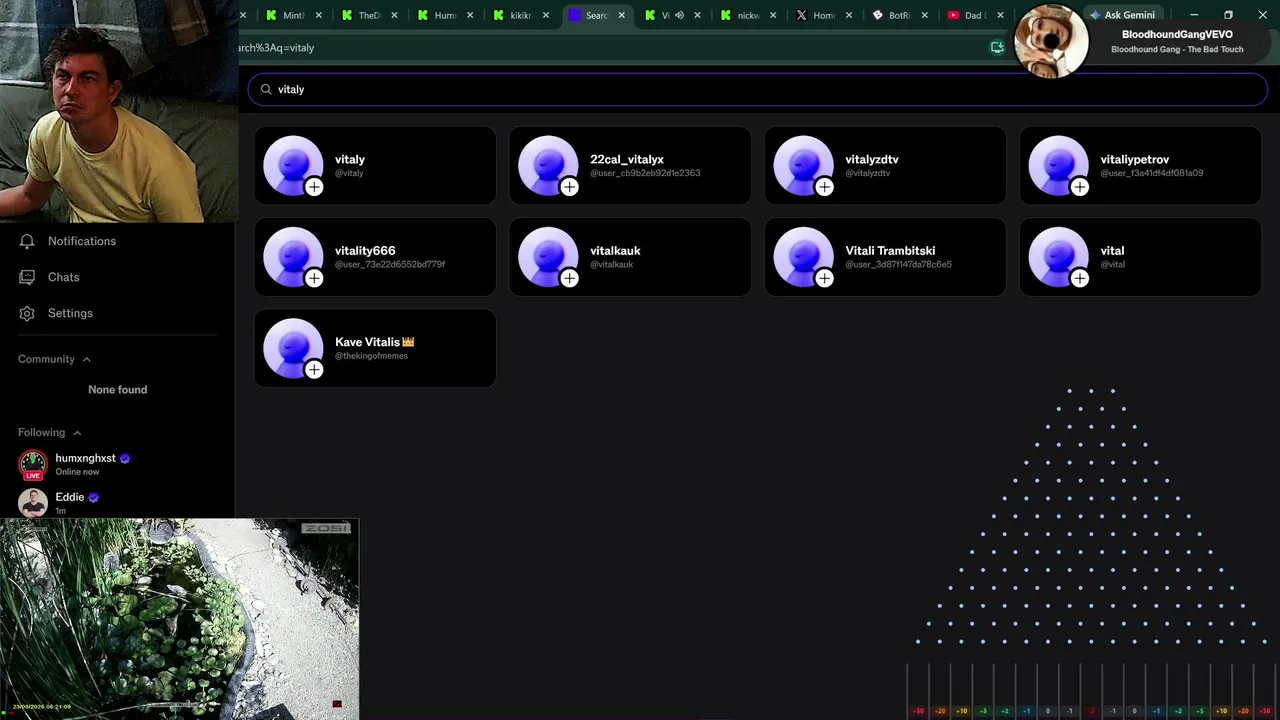The width and height of the screenshot is (1280, 720).
Task: Open Eddie's channel from Following
Action: pos(118,503)
